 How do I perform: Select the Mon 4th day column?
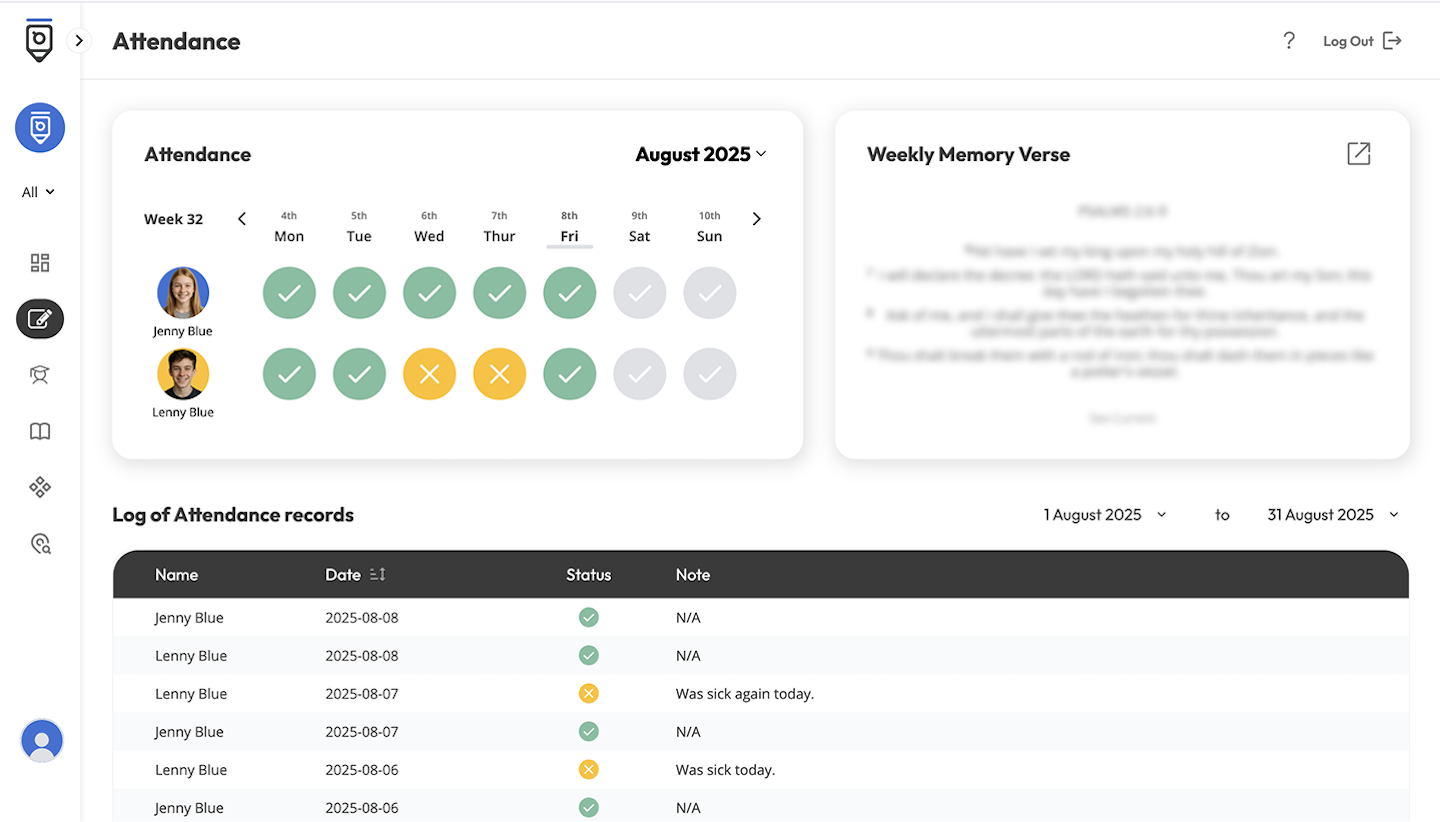tap(289, 227)
